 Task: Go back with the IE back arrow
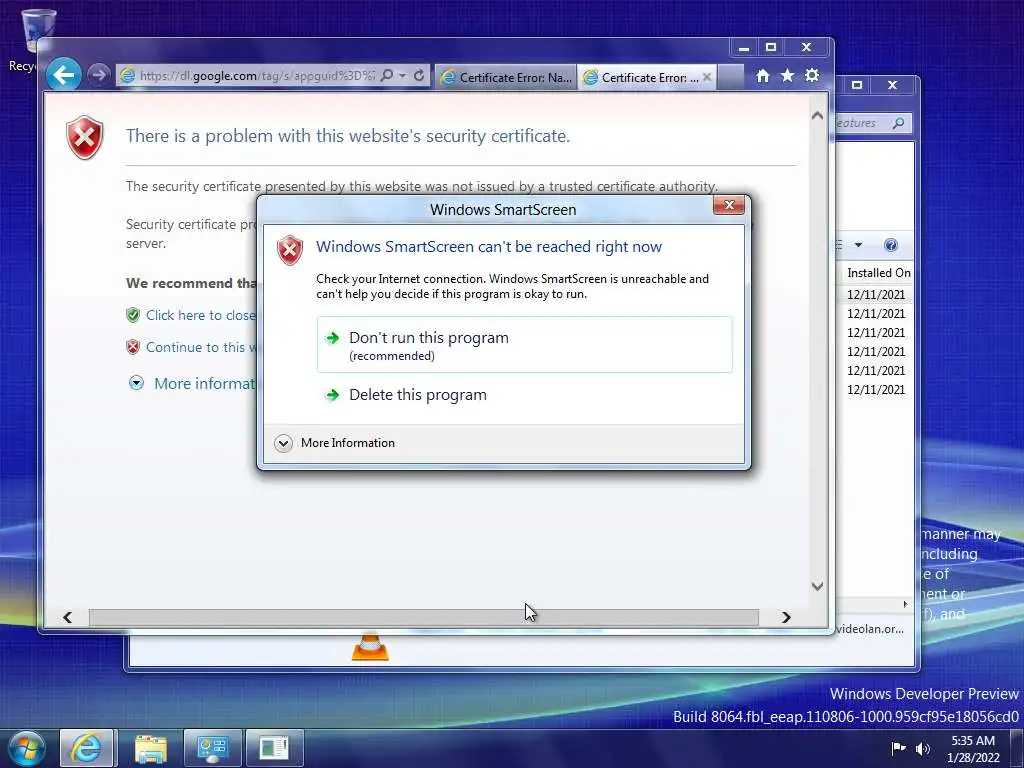(63, 75)
